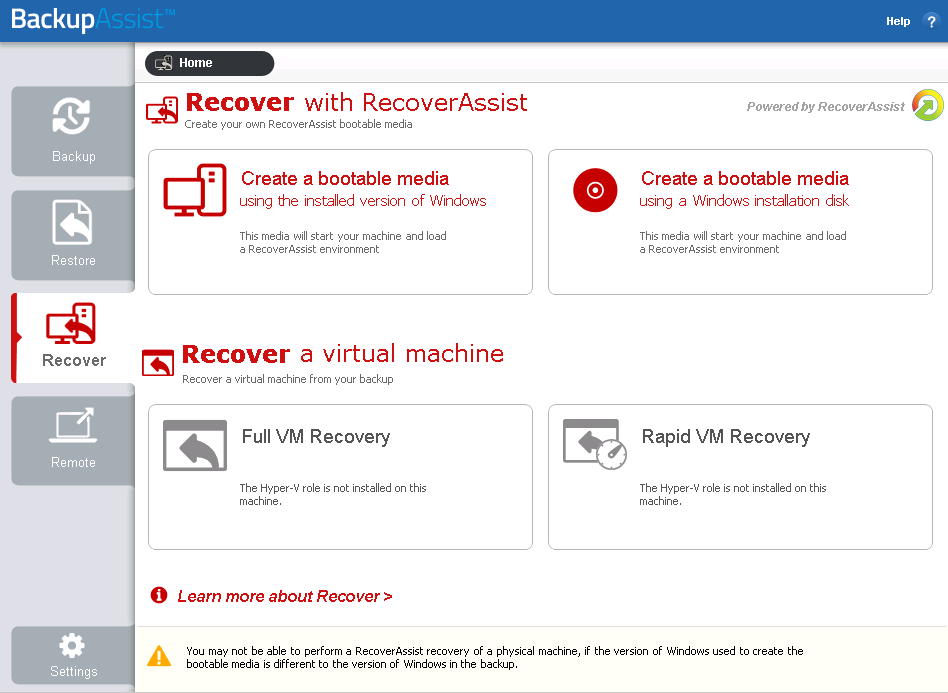Image resolution: width=948 pixels, height=693 pixels.
Task: Open the Settings sidebar tab
Action: 73,655
